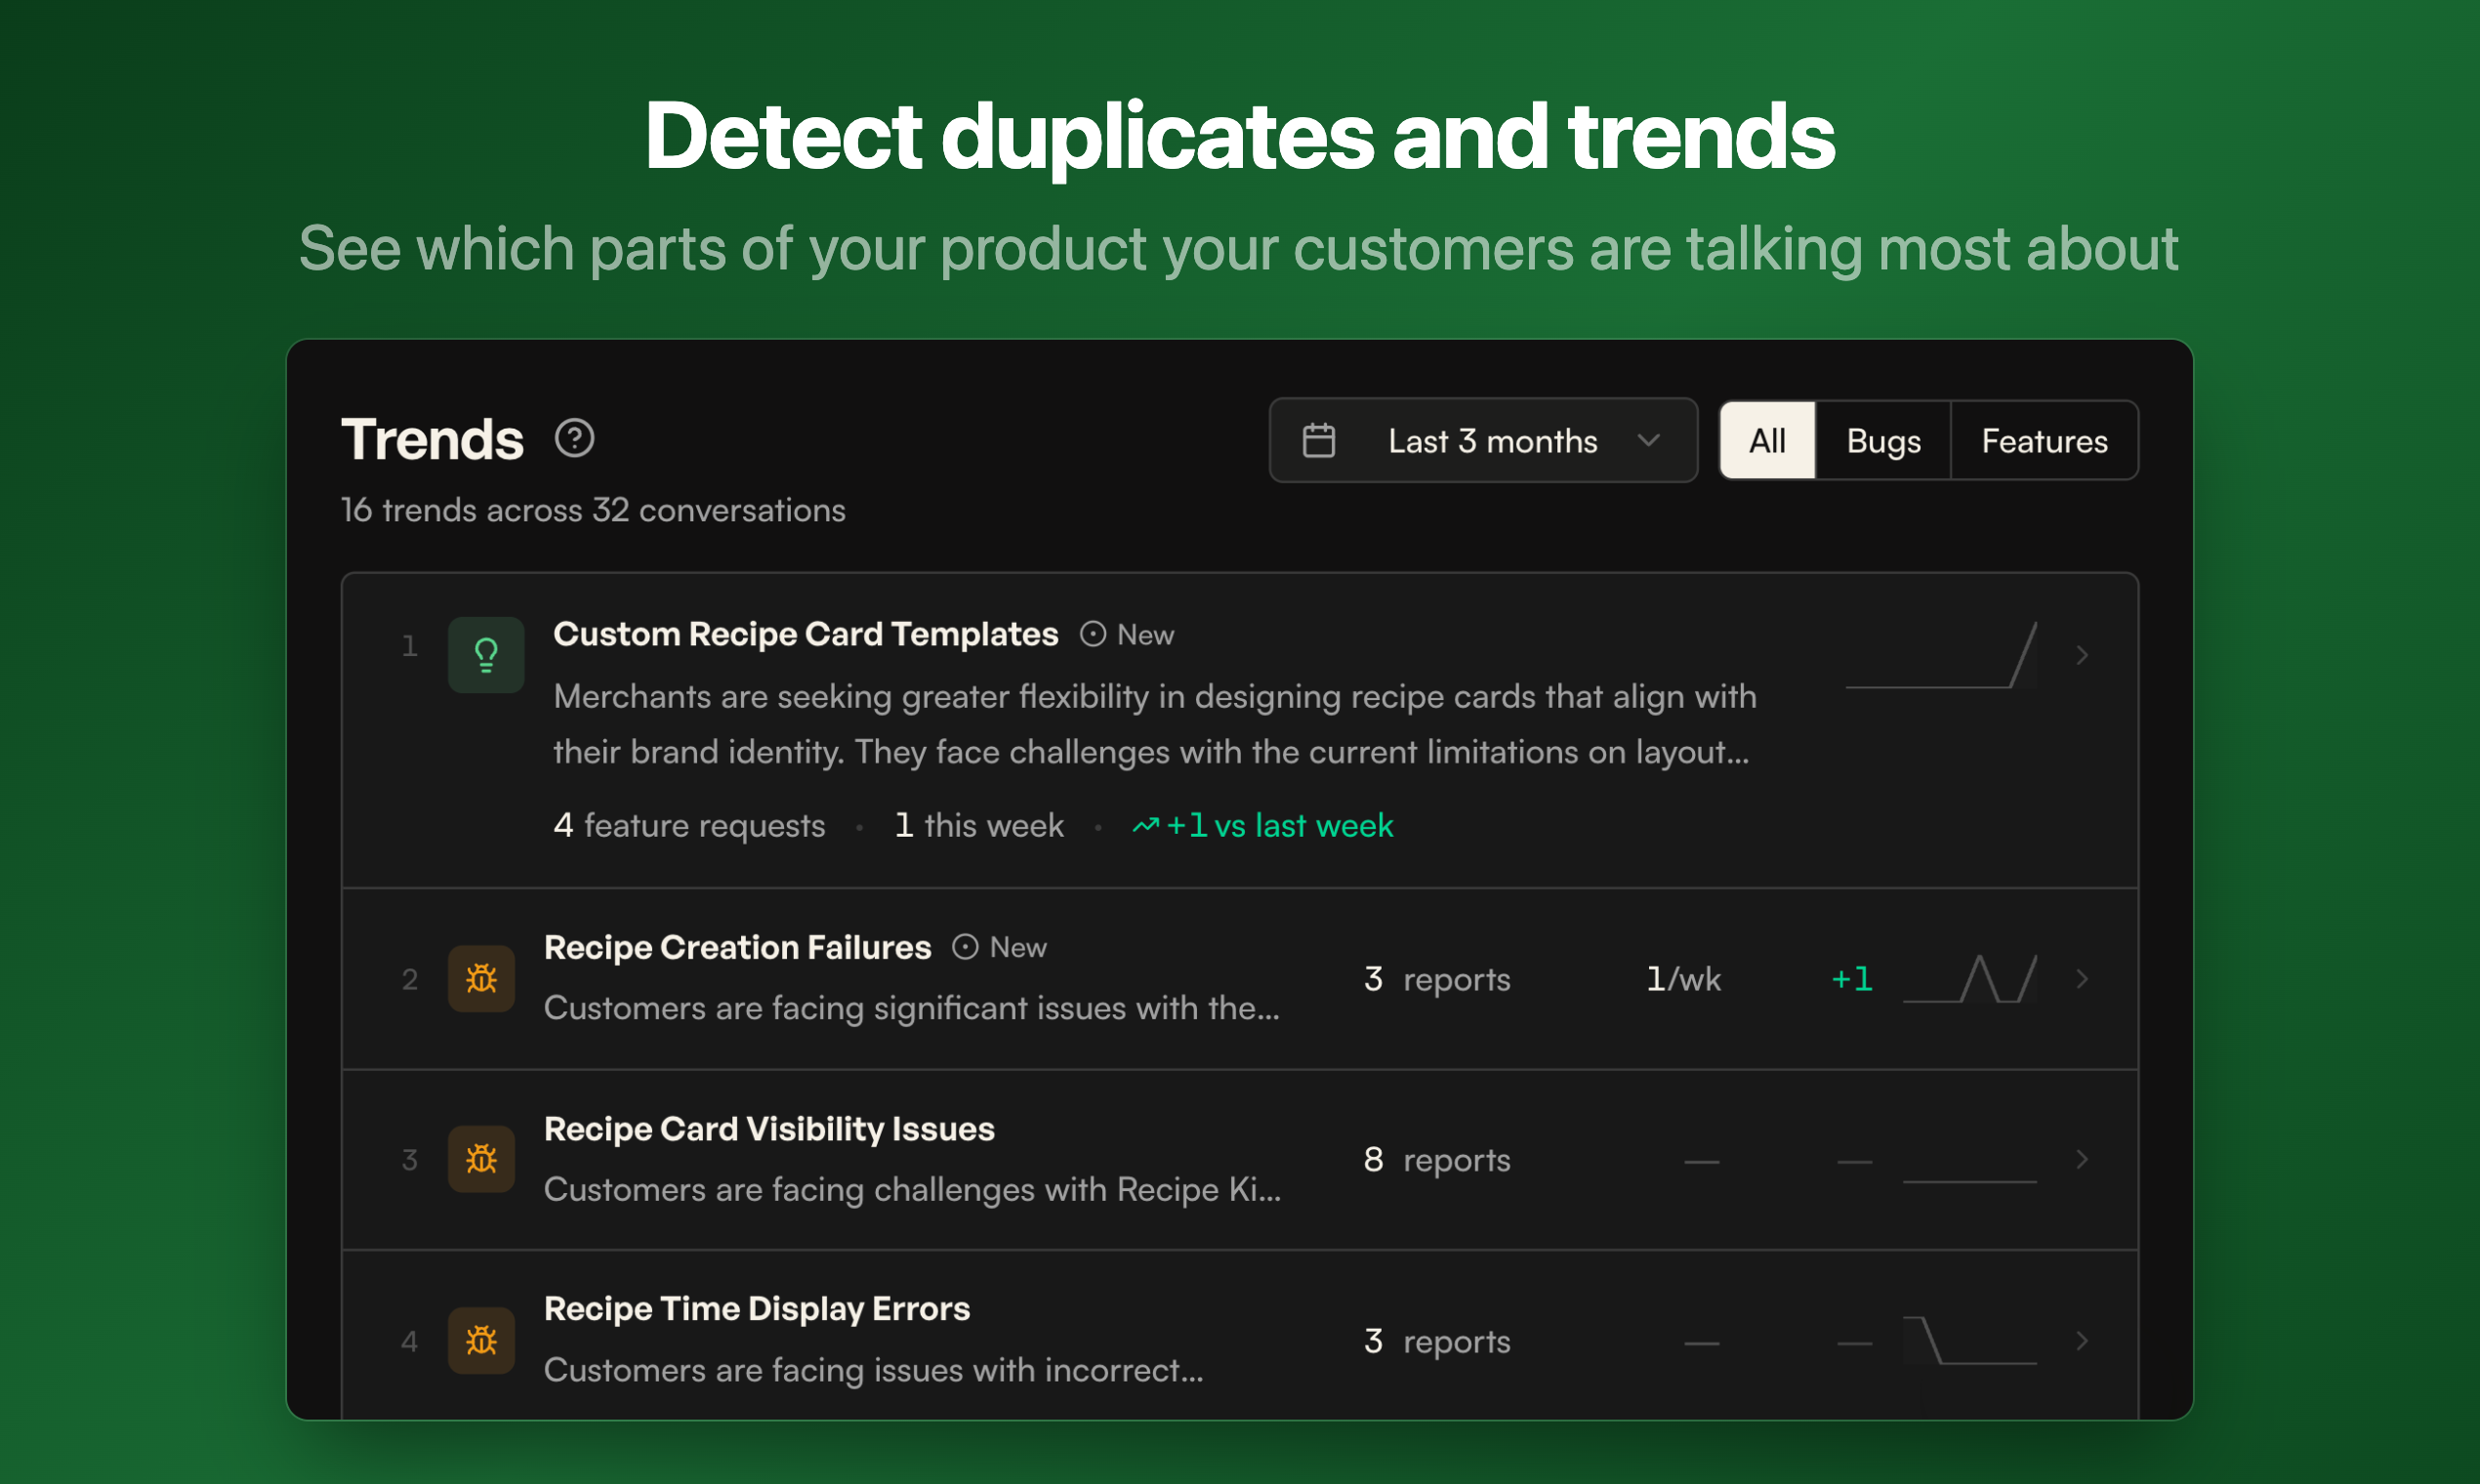The width and height of the screenshot is (2480, 1484).
Task: Click the bug icon for Recipe Time Display Errors
Action: (x=481, y=1340)
